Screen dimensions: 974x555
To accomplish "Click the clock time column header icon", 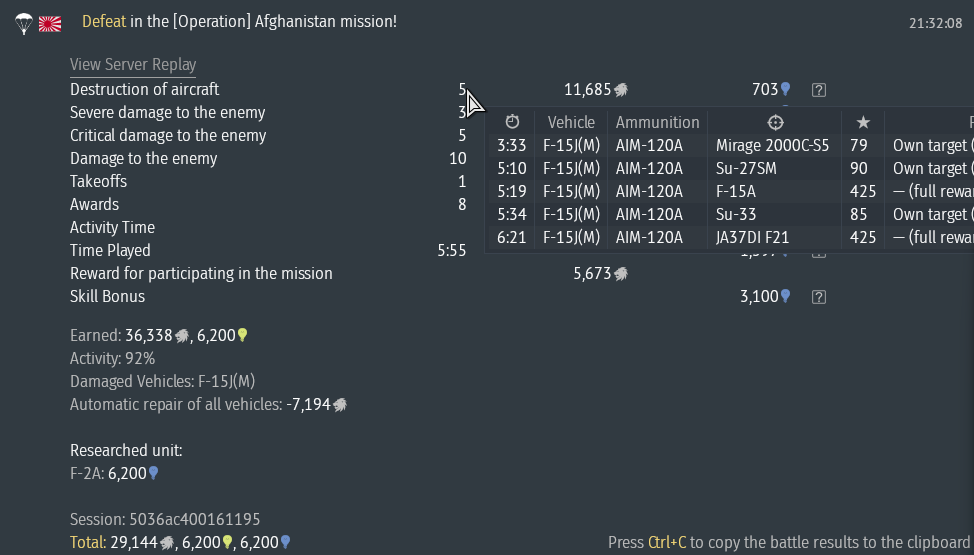I will tap(512, 122).
